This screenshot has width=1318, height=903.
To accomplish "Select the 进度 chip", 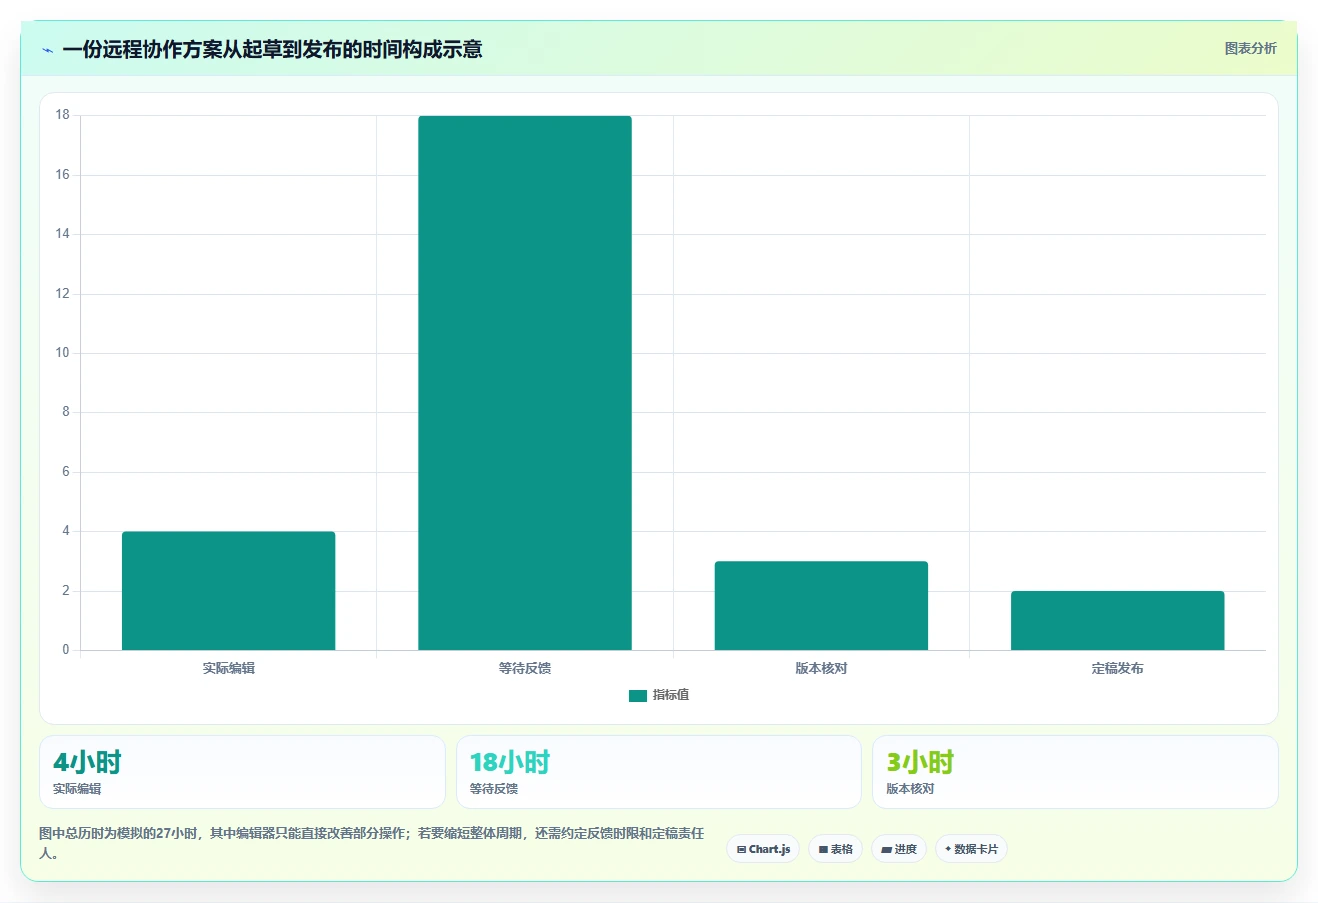I will point(899,849).
